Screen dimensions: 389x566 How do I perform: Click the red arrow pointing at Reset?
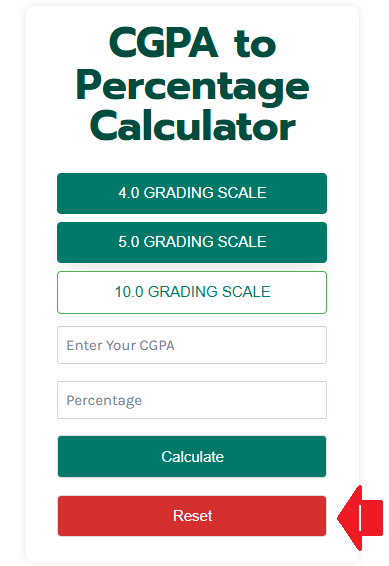coord(360,518)
